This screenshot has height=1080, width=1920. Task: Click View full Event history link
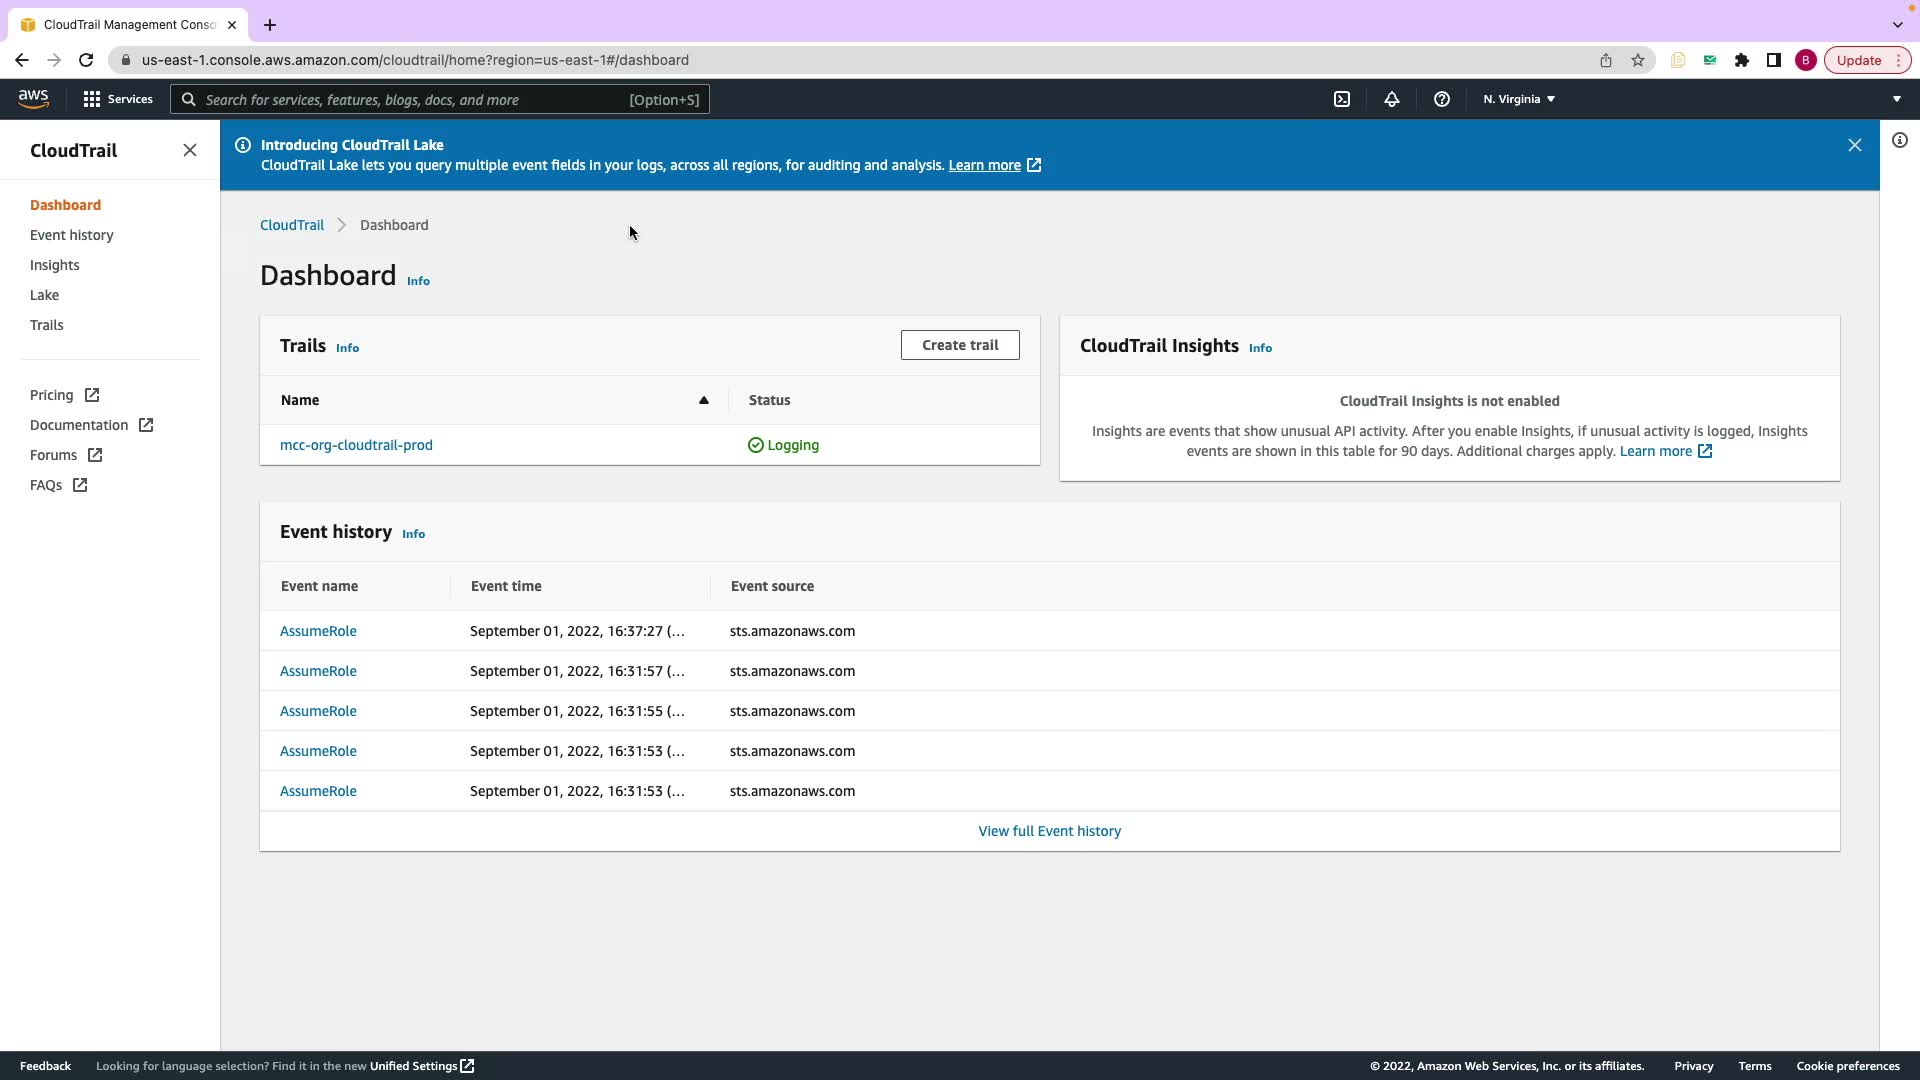click(x=1049, y=831)
